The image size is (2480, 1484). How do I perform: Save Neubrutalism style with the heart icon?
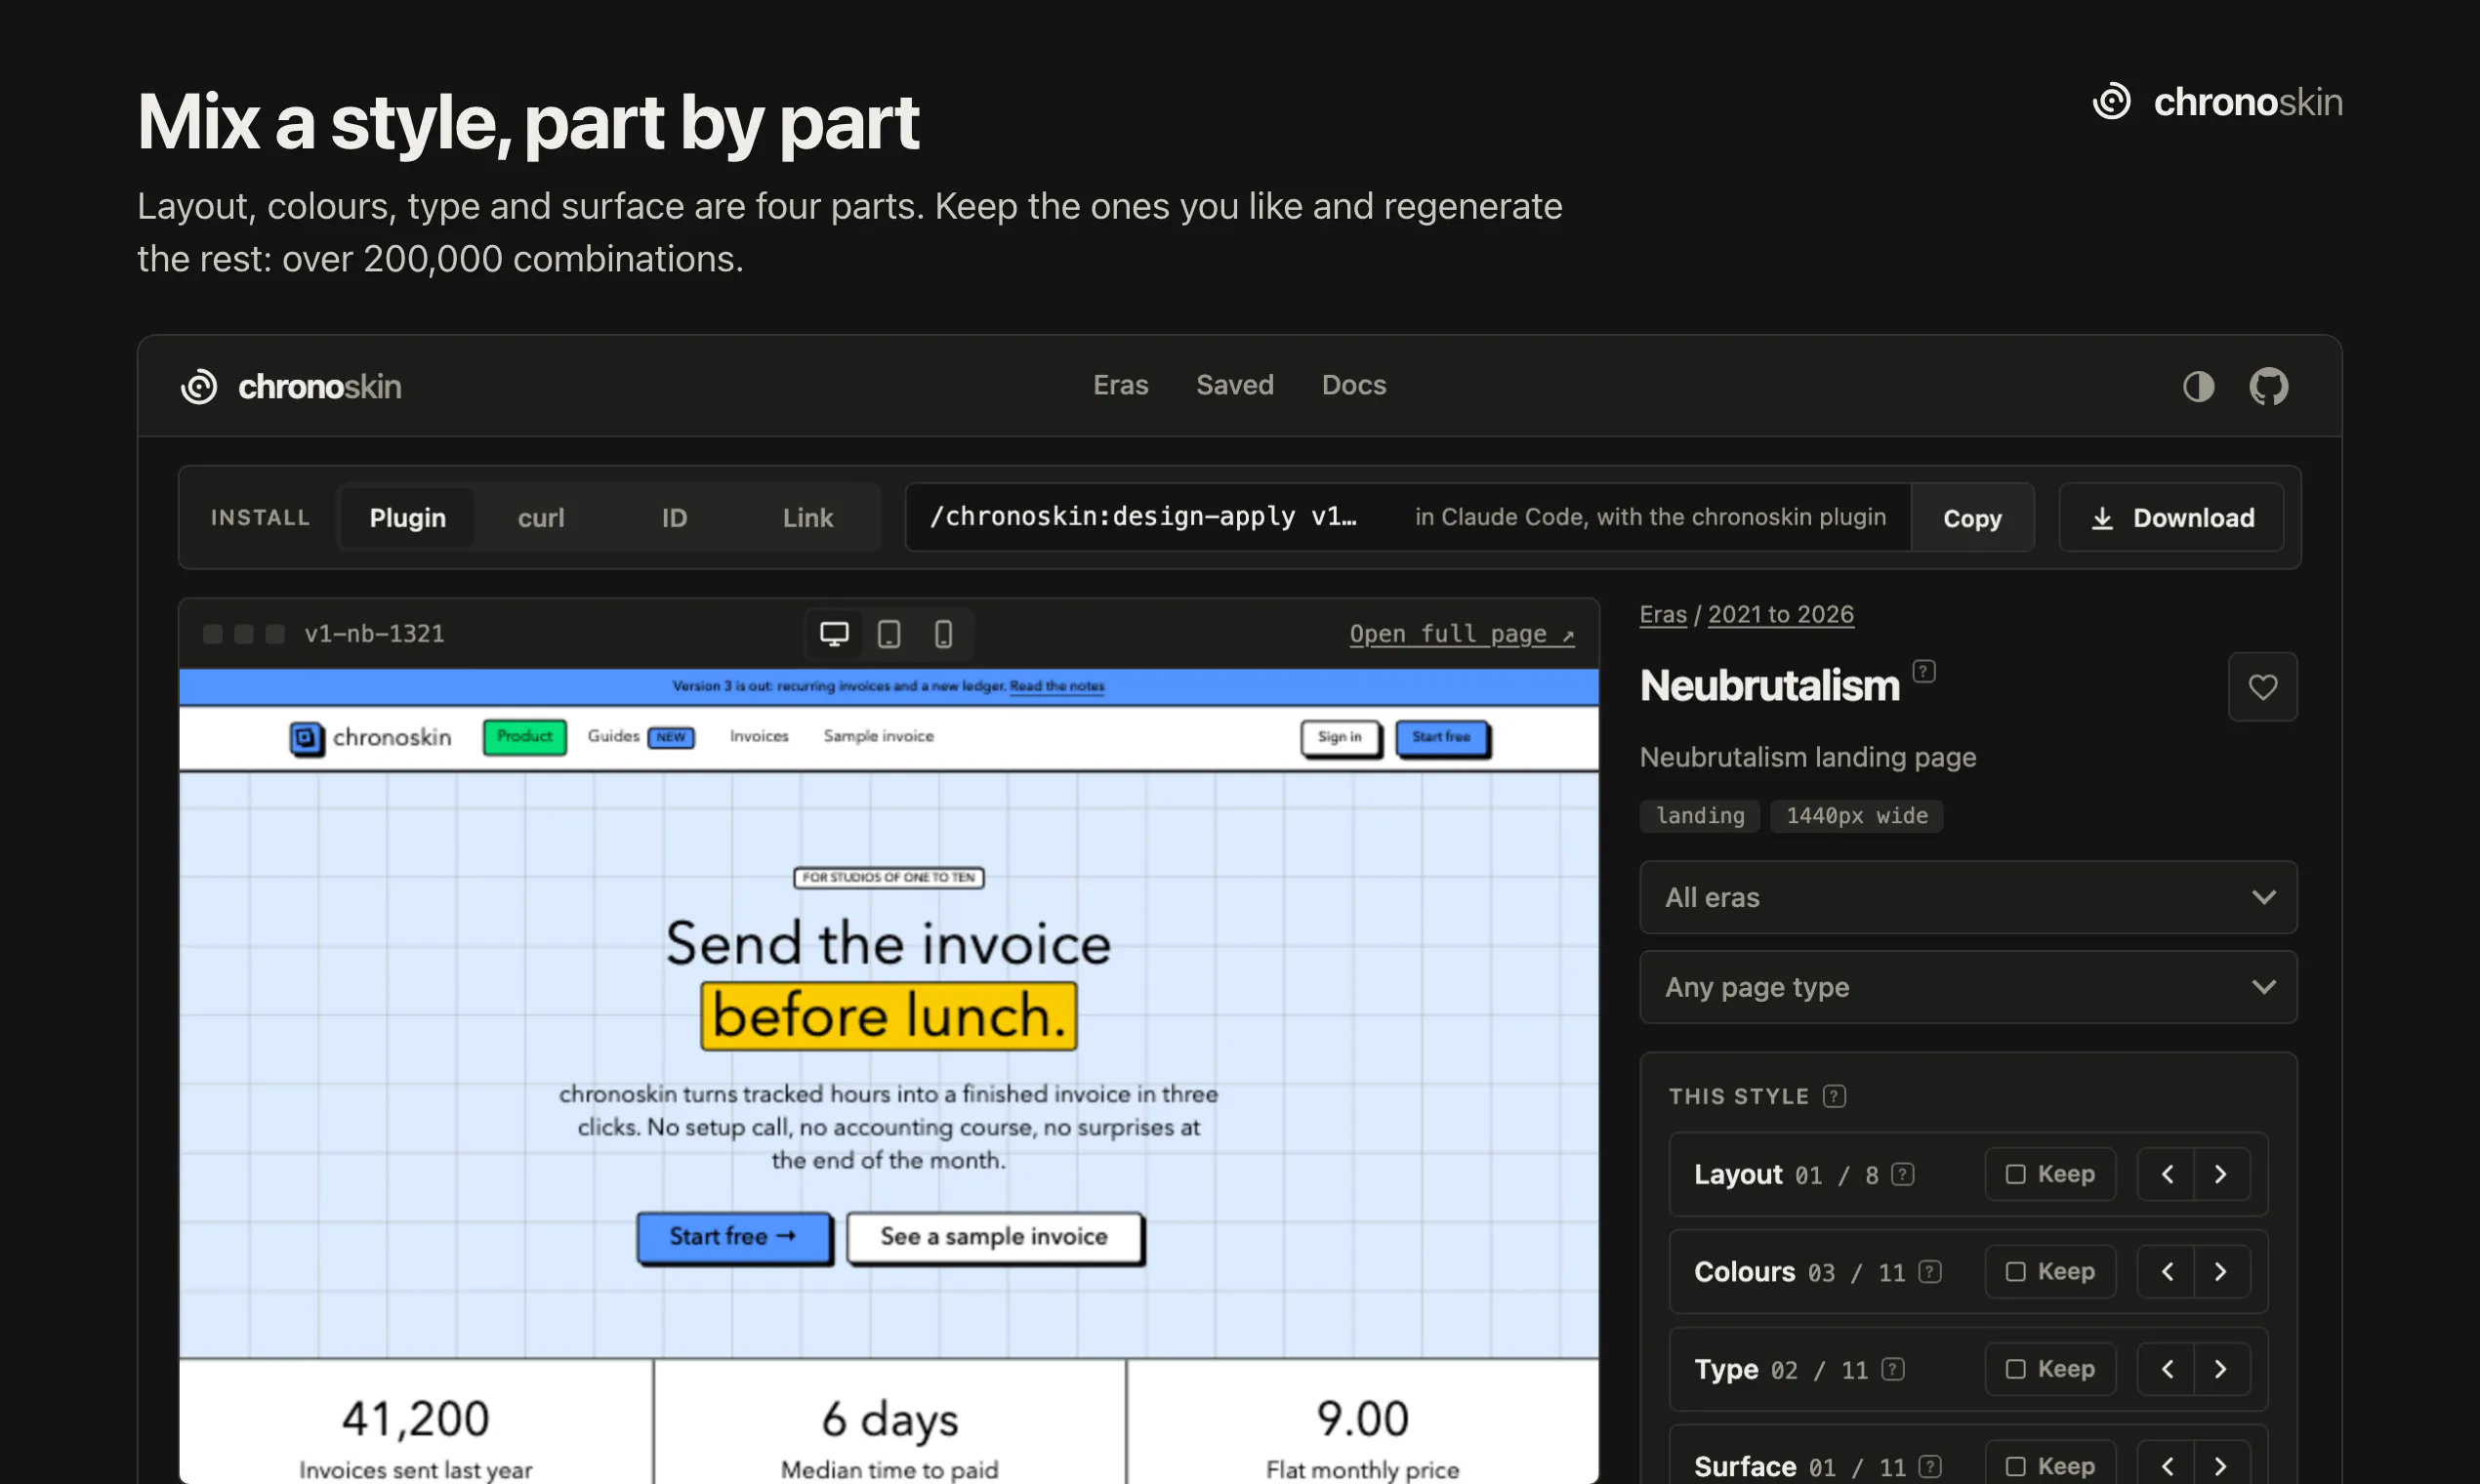(x=2262, y=687)
